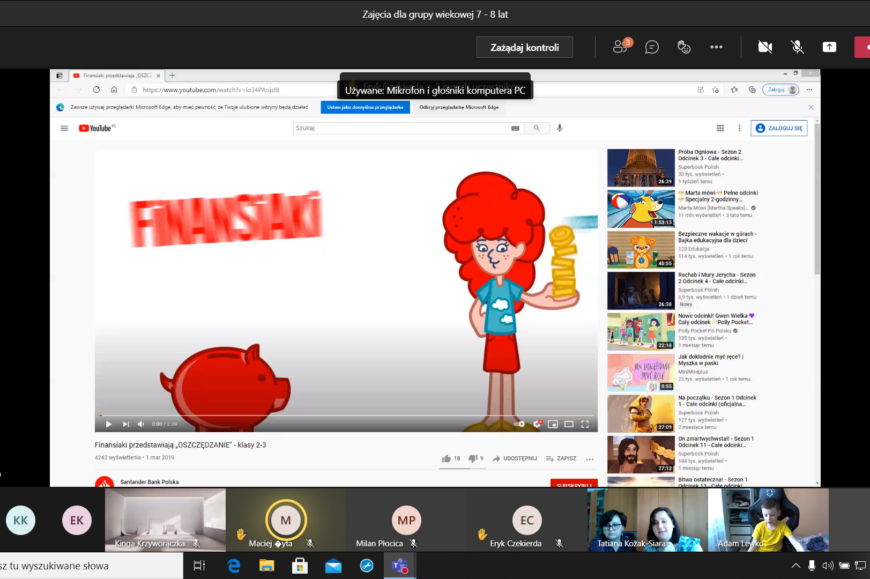870x579 pixels.
Task: Select Milan Płocica participant tile
Action: point(406,520)
